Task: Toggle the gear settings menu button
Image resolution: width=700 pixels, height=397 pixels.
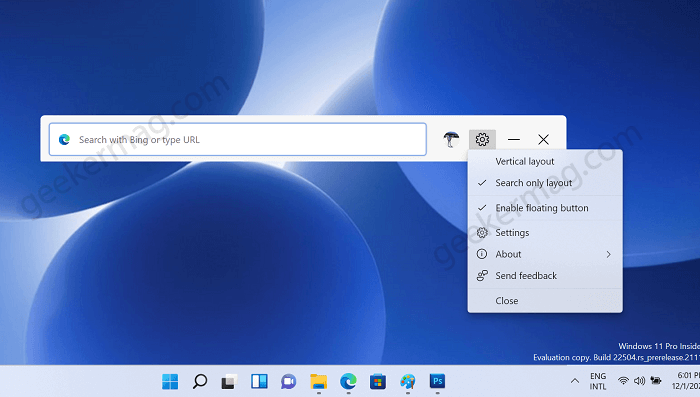Action: 482,139
